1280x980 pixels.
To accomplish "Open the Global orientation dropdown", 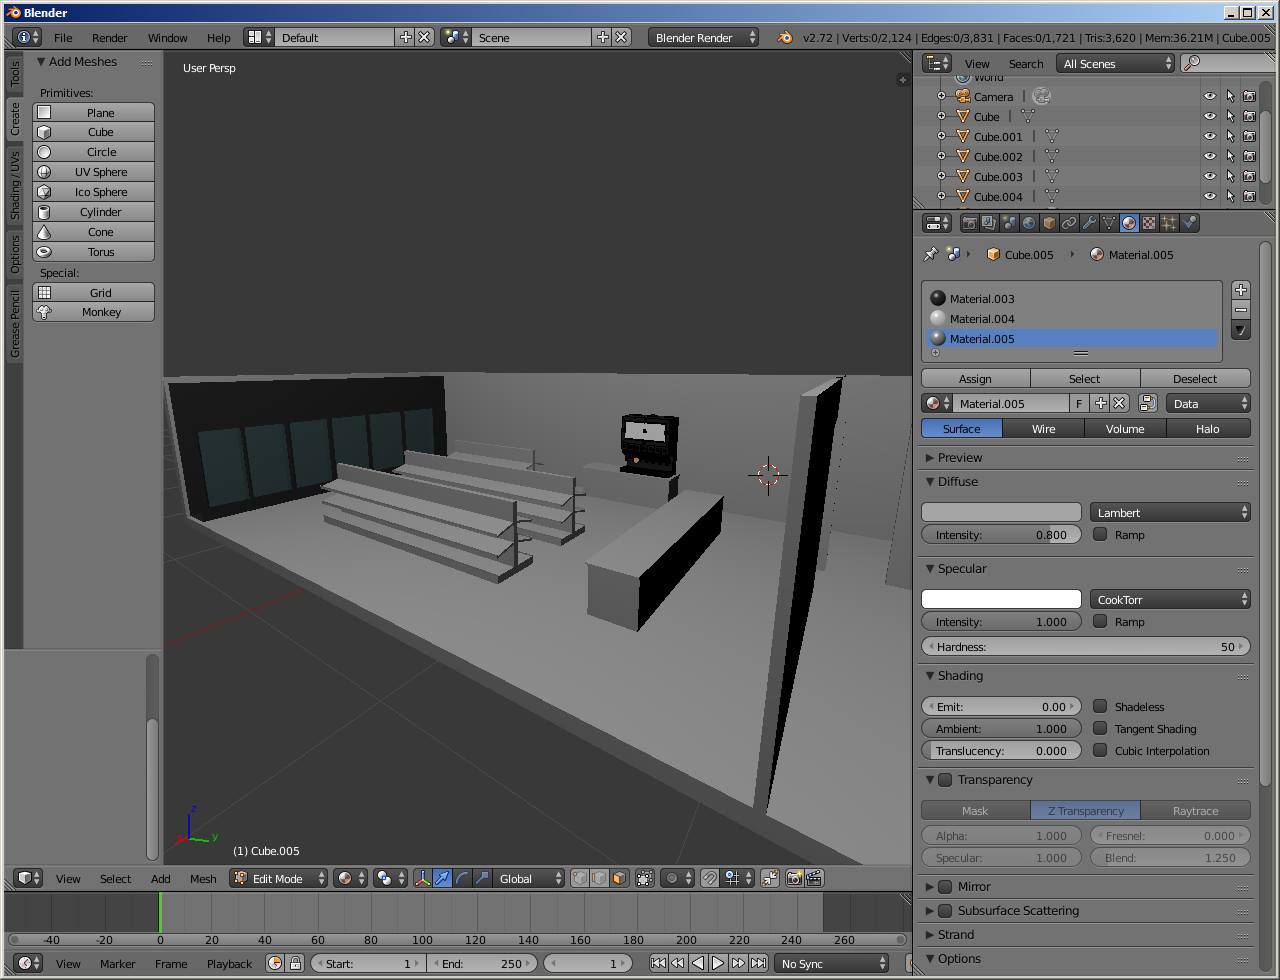I will point(531,878).
